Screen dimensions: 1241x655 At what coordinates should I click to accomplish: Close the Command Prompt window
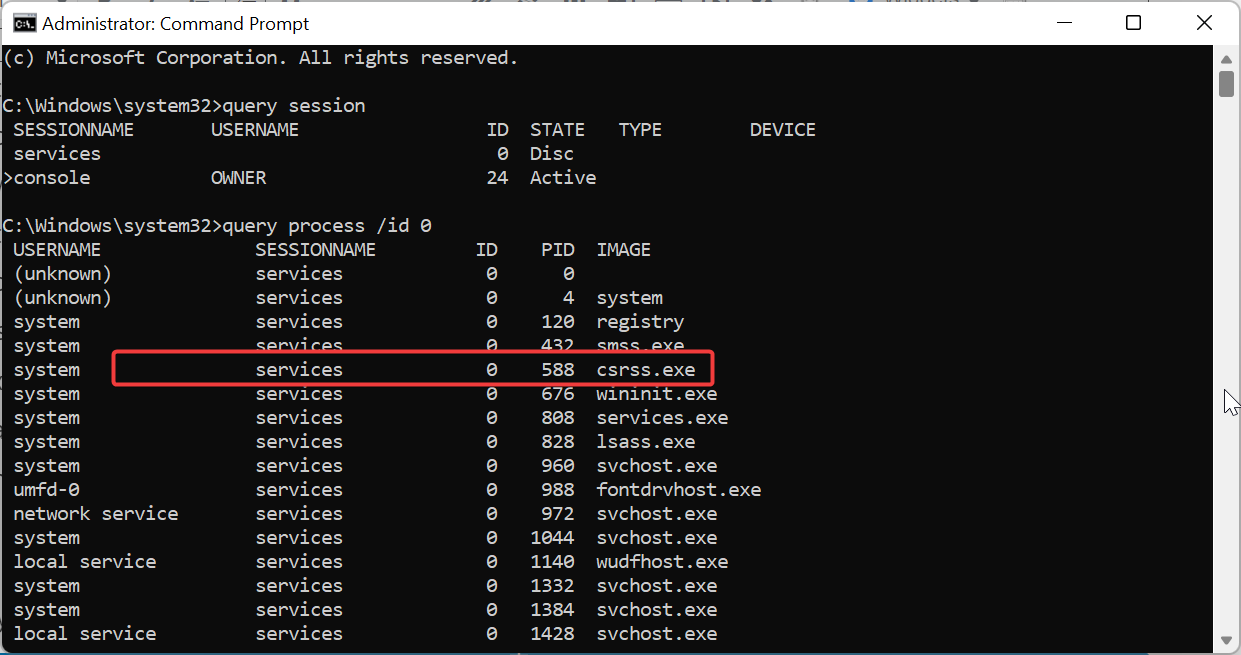(x=1203, y=23)
